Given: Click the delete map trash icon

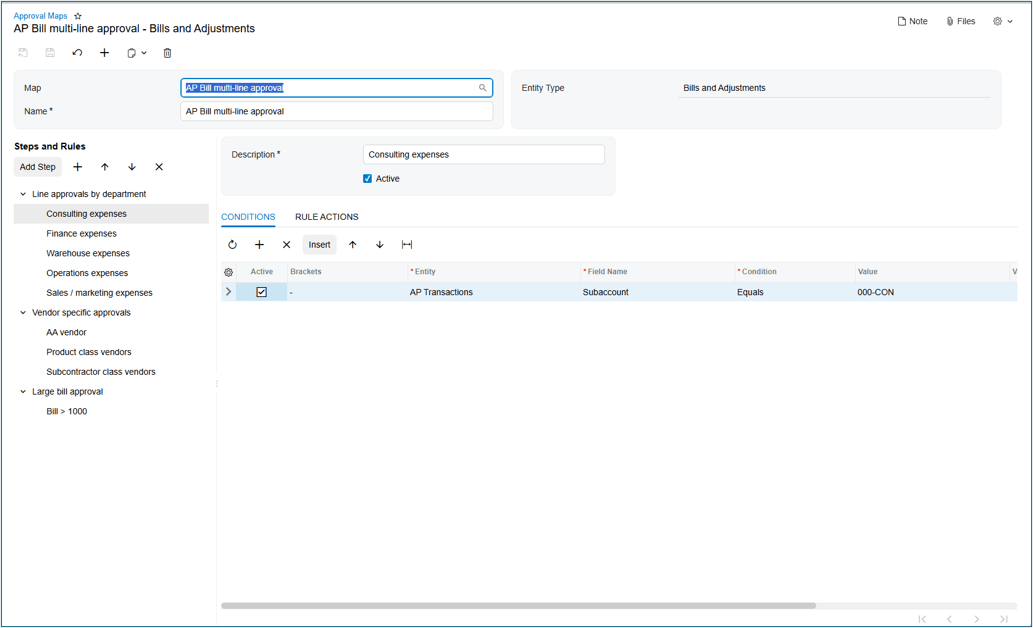Looking at the screenshot, I should (166, 52).
